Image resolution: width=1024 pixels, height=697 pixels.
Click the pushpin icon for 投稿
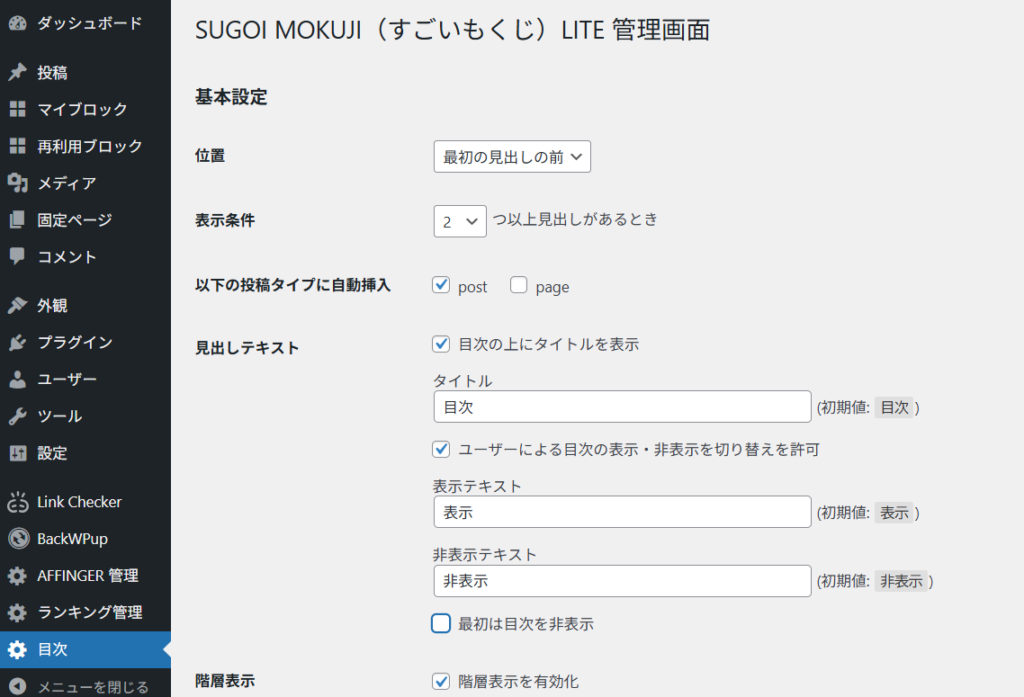click(x=17, y=73)
